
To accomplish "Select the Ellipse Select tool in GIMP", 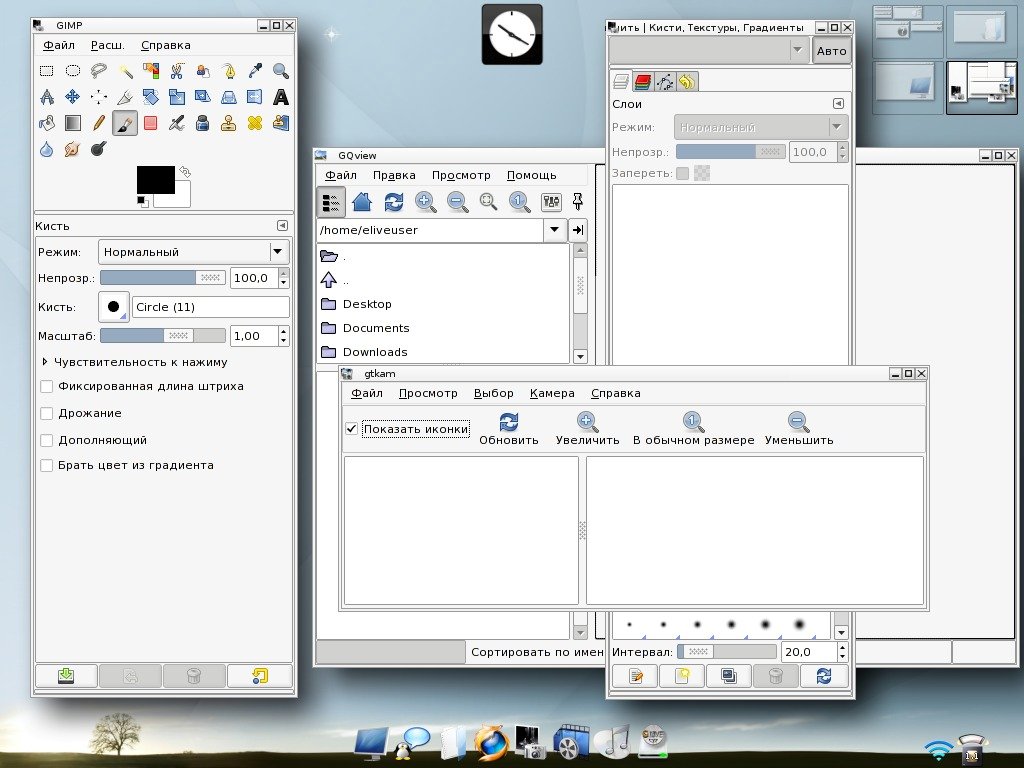I will (72, 71).
